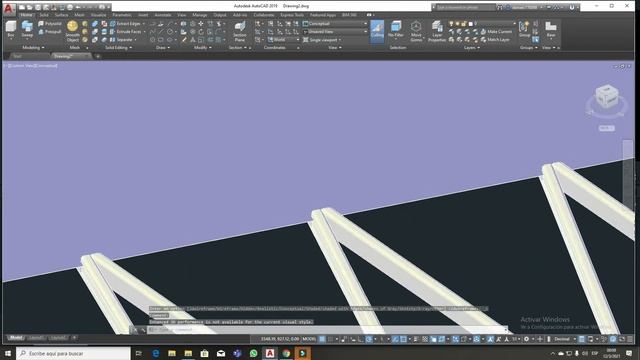The image size is (640, 360).
Task: Open Microsoft Edge from the taskbar
Action: (156, 353)
